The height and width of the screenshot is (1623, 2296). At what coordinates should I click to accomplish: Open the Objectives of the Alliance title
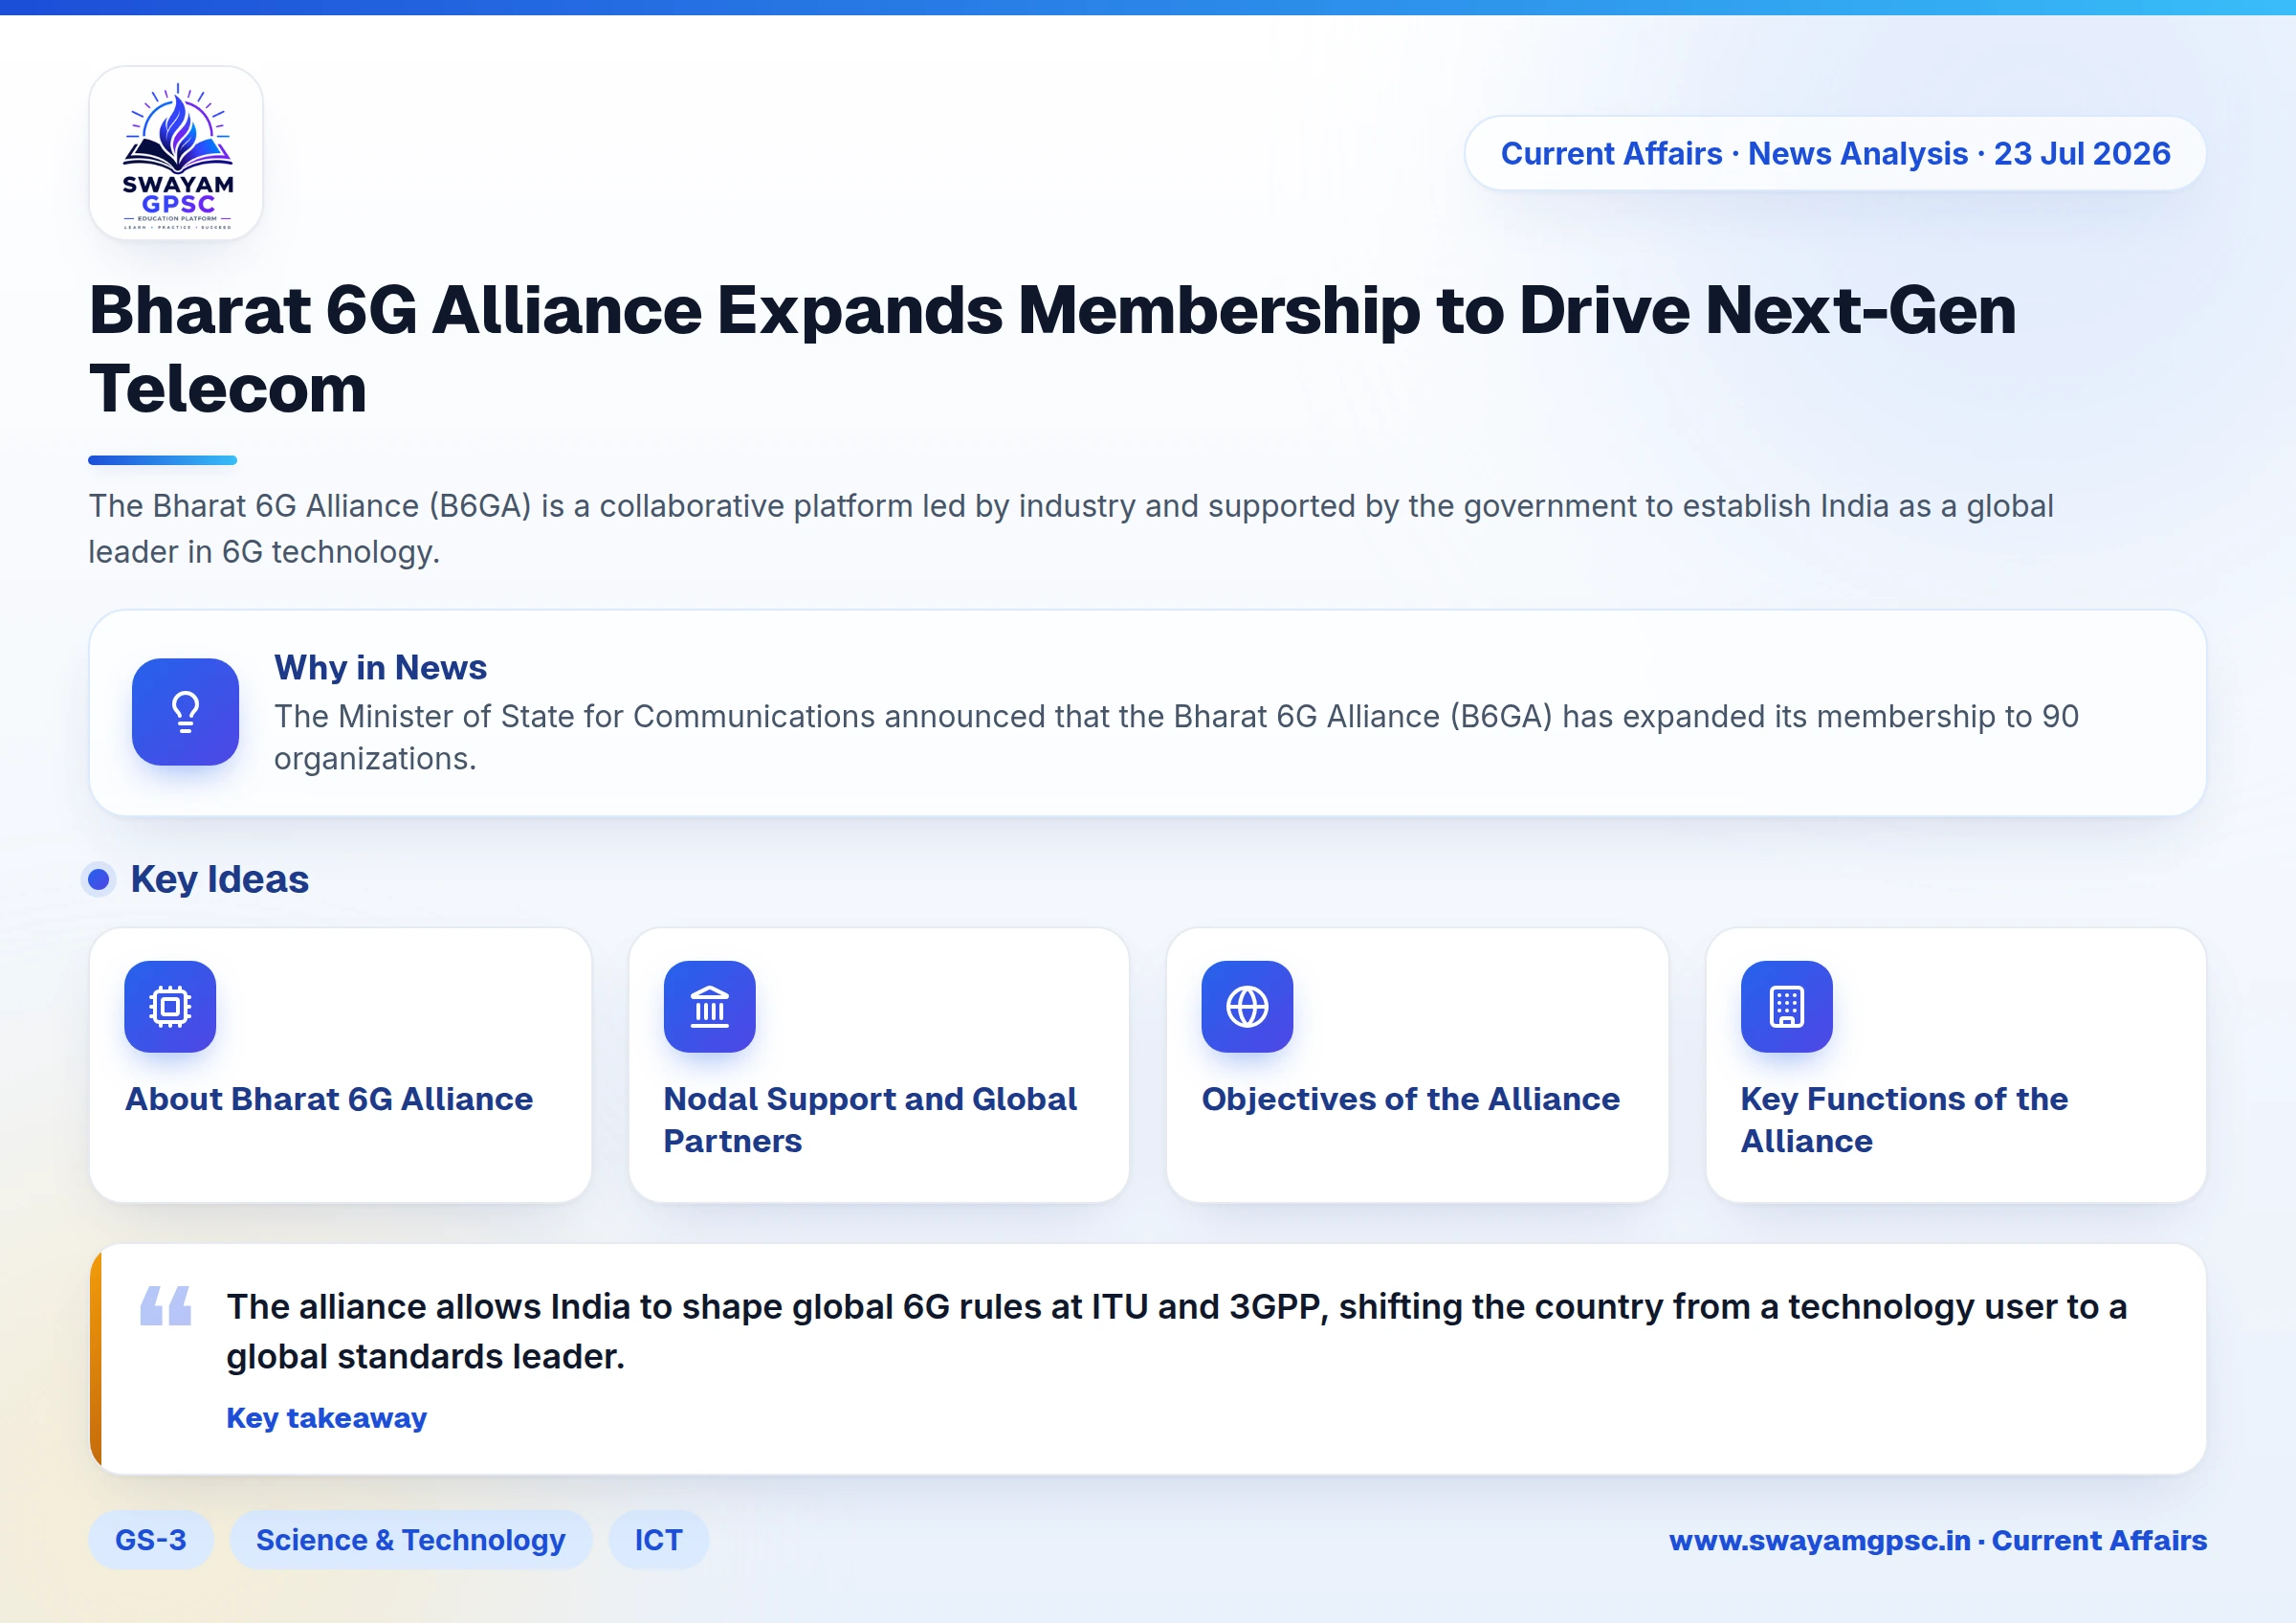[x=1410, y=1099]
